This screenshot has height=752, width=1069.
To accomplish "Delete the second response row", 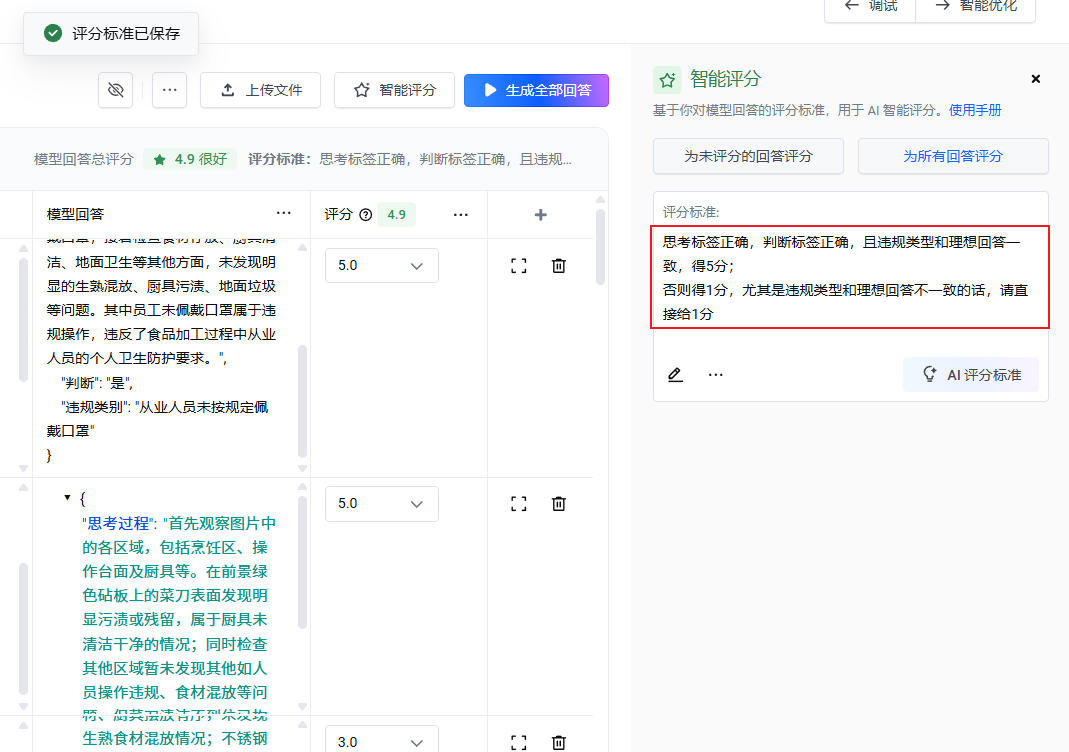I will point(559,504).
